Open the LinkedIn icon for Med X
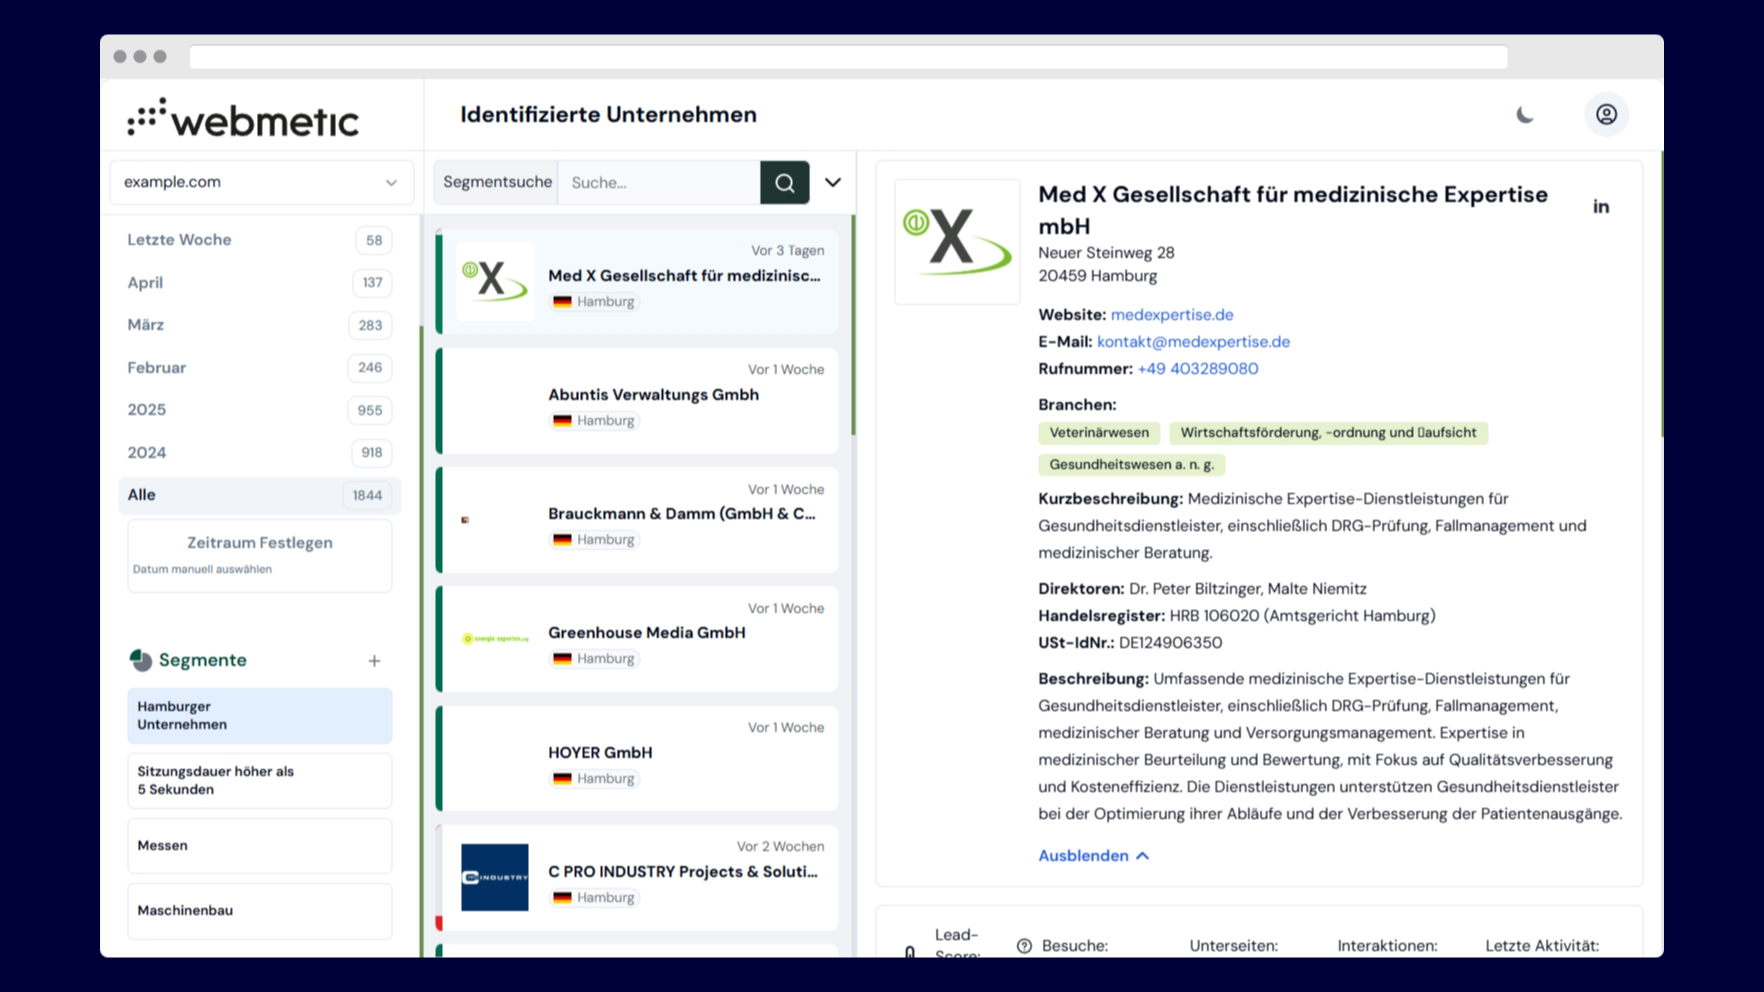Image resolution: width=1764 pixels, height=992 pixels. 1601,206
